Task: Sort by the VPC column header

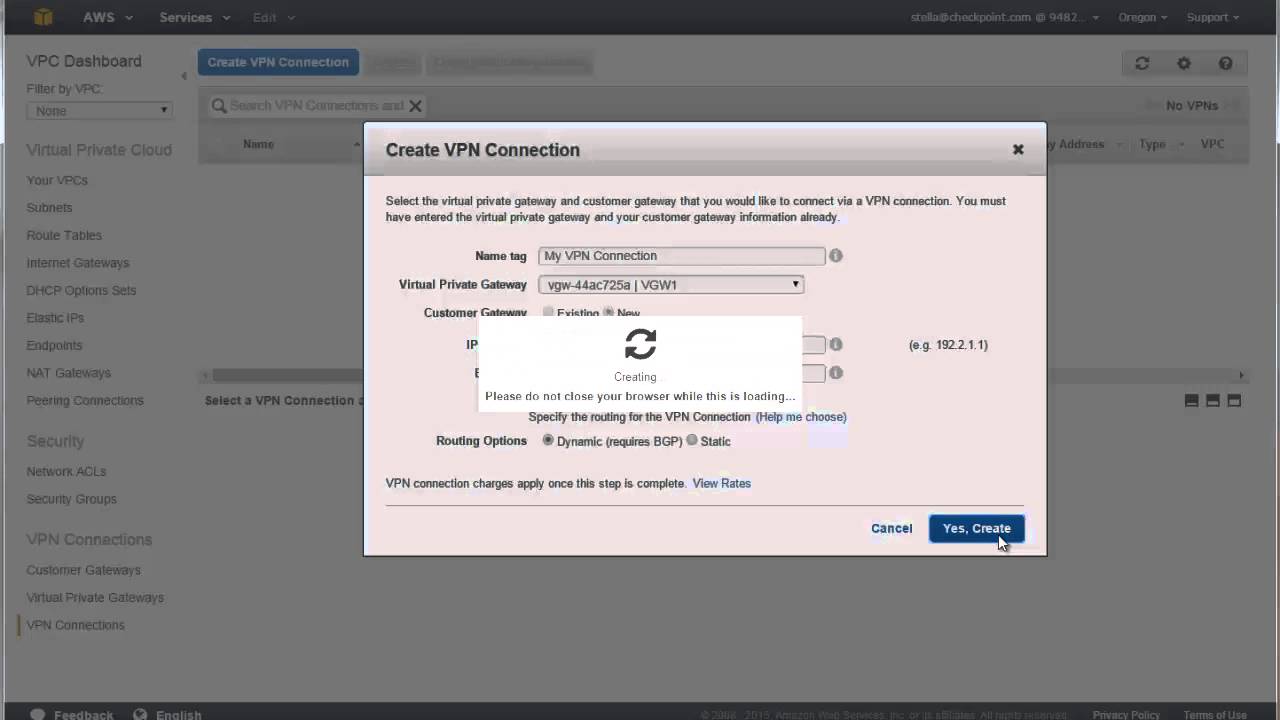Action: click(1212, 144)
